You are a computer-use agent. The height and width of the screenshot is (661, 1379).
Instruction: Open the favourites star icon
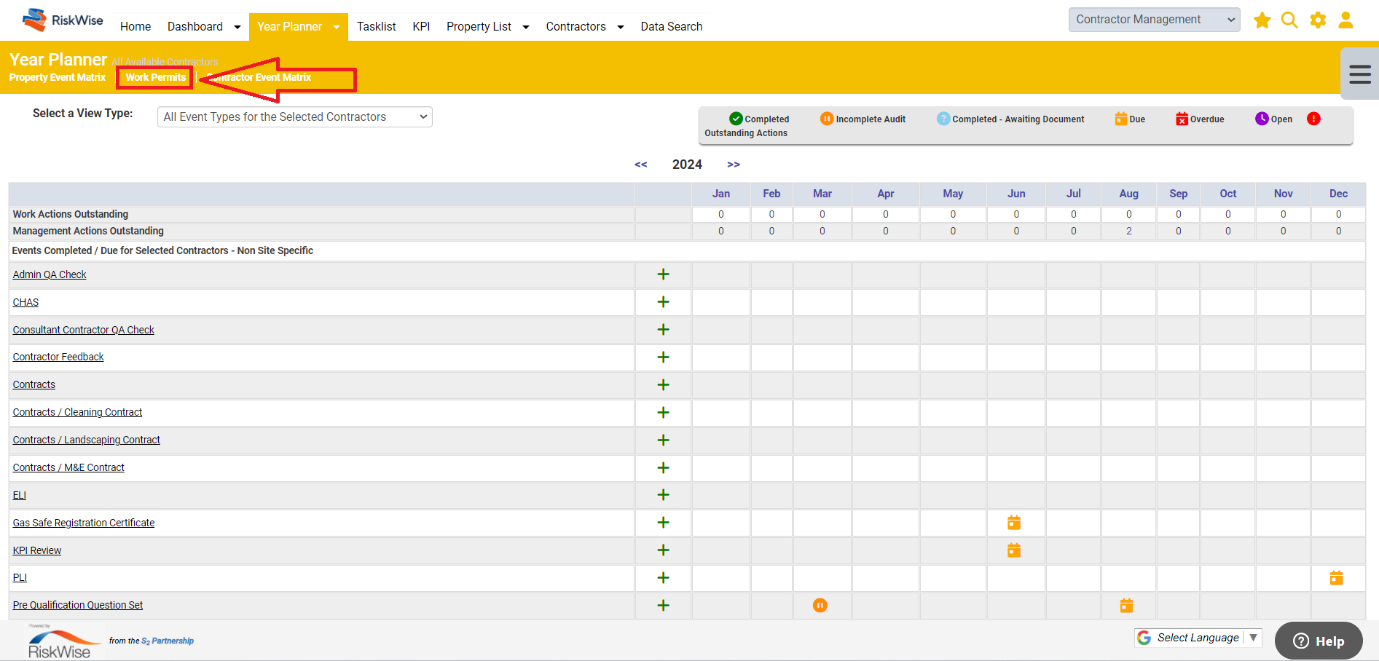[1262, 20]
